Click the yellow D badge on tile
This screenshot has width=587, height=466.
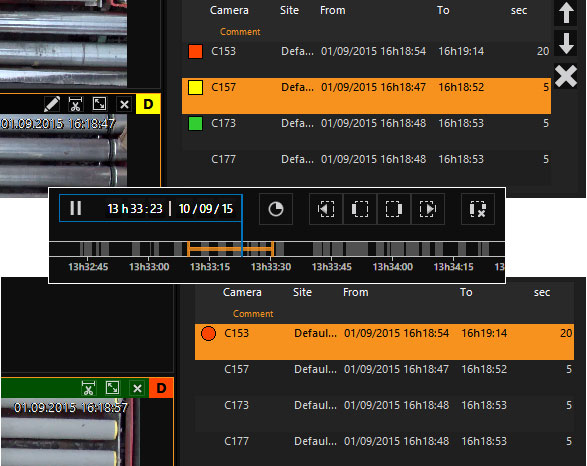pos(148,104)
